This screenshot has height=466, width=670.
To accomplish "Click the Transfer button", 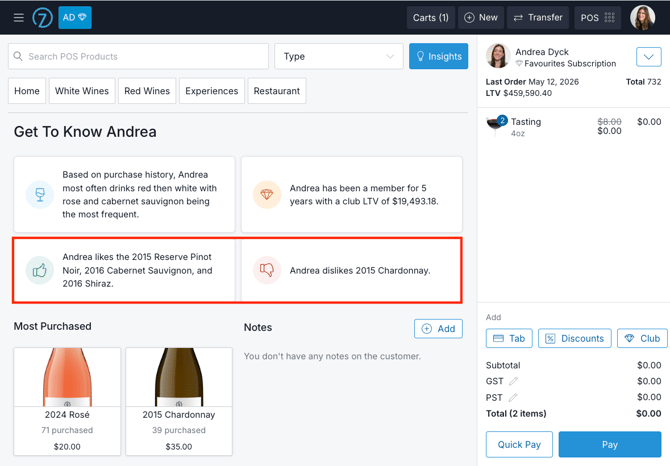I will (x=538, y=18).
